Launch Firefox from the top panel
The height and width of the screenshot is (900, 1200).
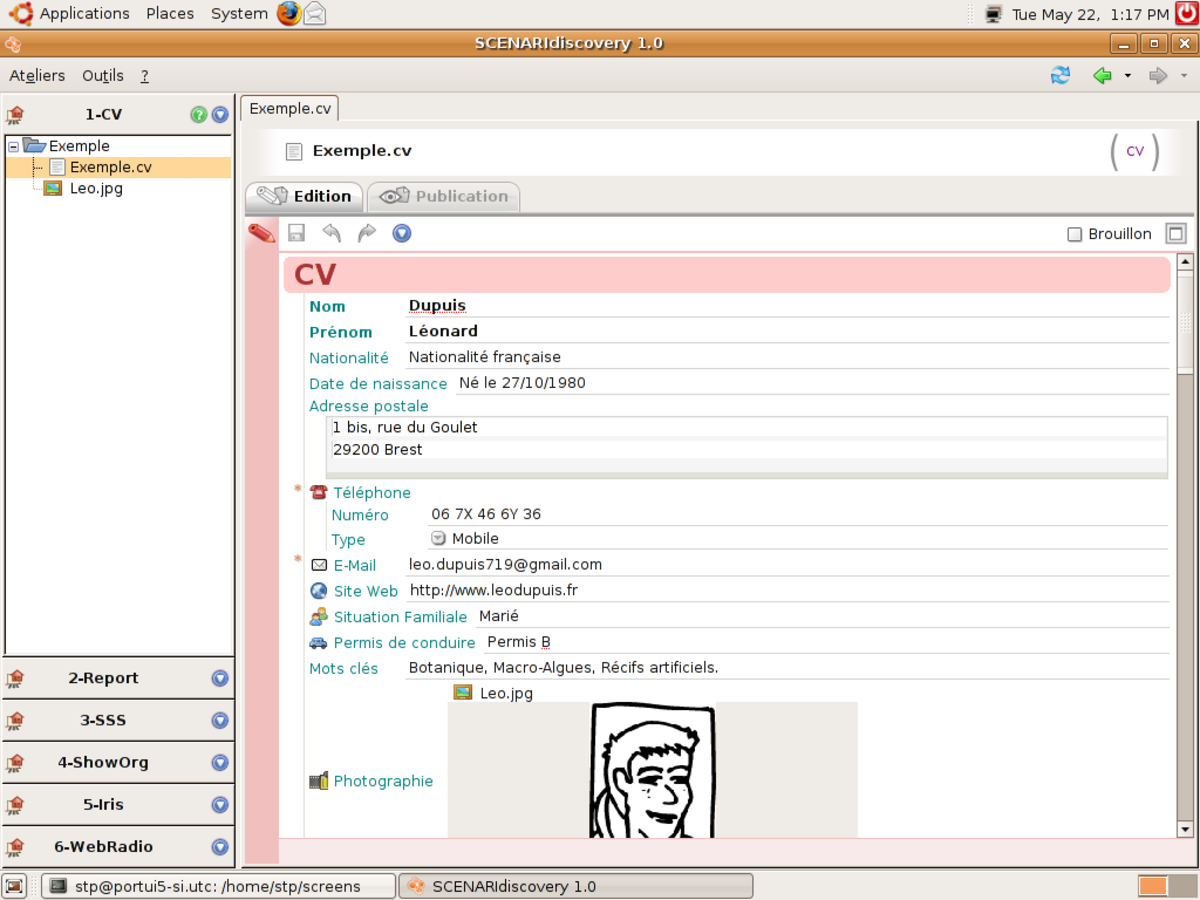(x=289, y=13)
